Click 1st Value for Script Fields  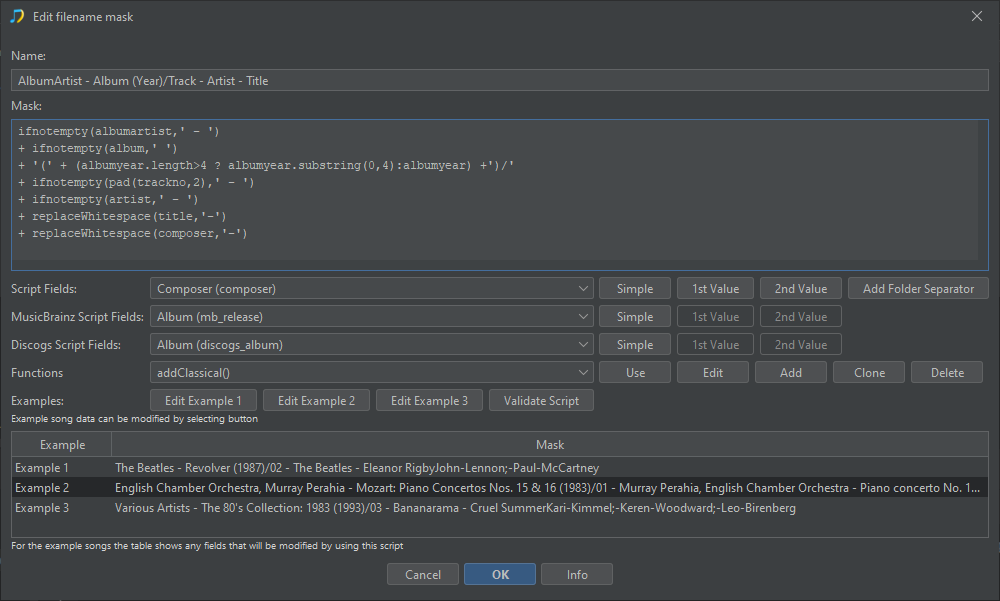click(x=715, y=289)
